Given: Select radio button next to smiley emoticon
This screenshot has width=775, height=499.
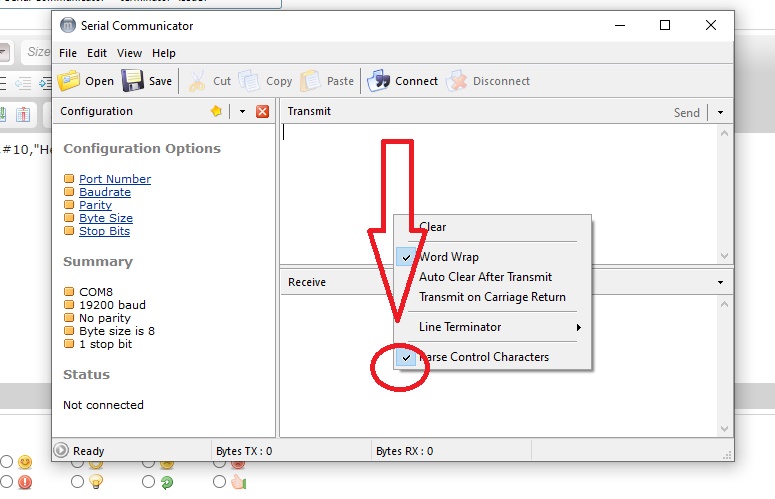Looking at the screenshot, I should 6,462.
